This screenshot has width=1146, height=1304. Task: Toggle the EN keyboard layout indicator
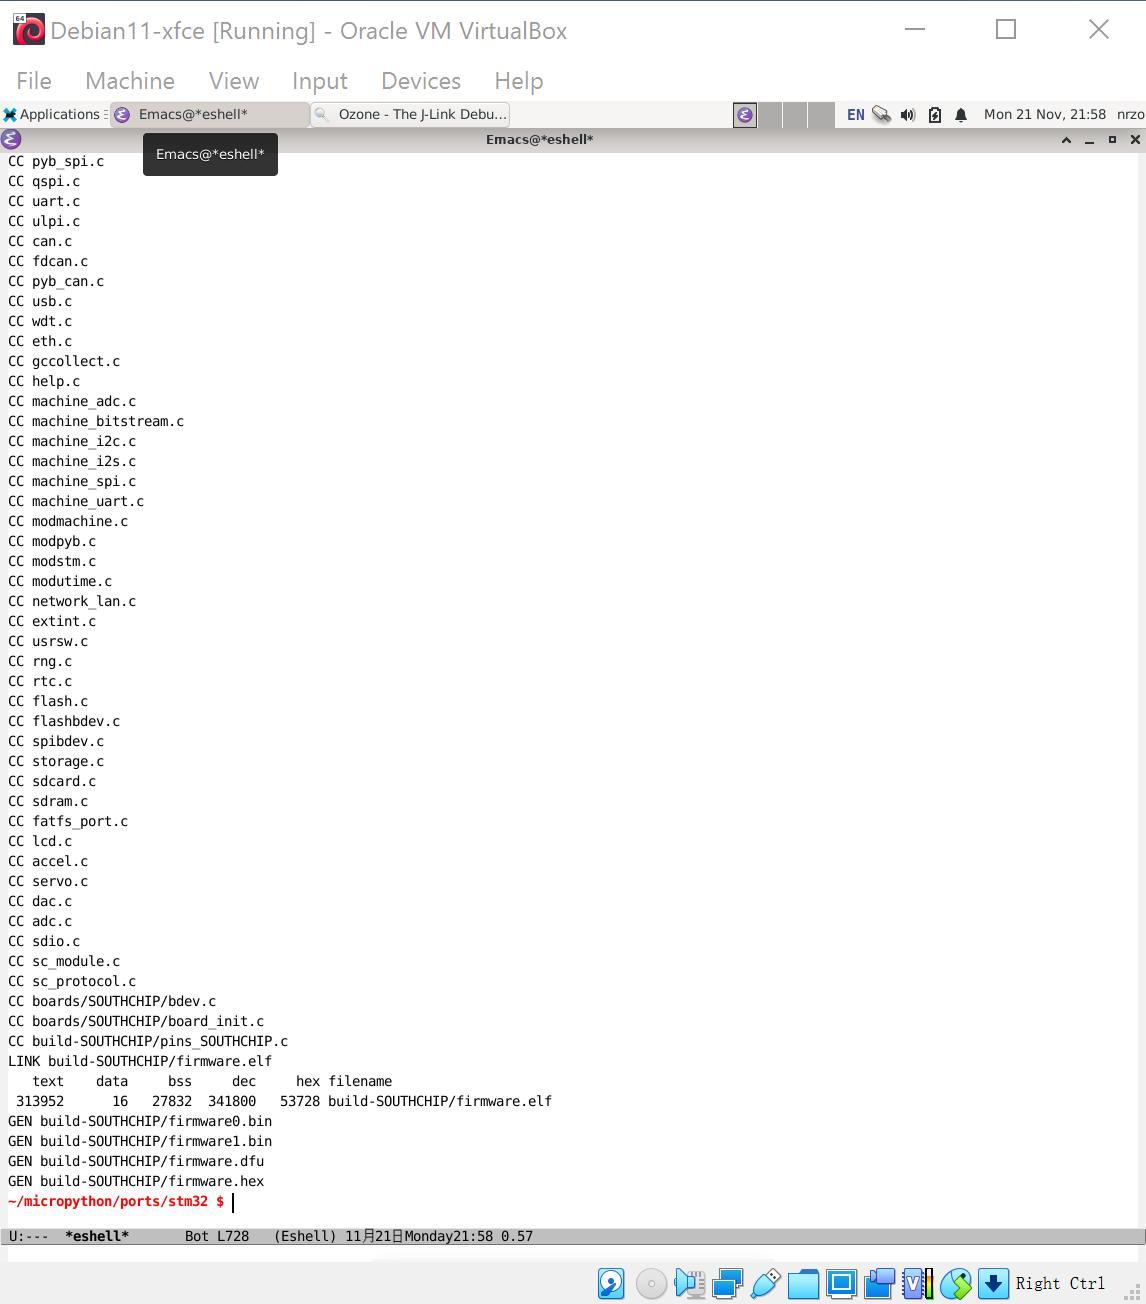click(855, 115)
